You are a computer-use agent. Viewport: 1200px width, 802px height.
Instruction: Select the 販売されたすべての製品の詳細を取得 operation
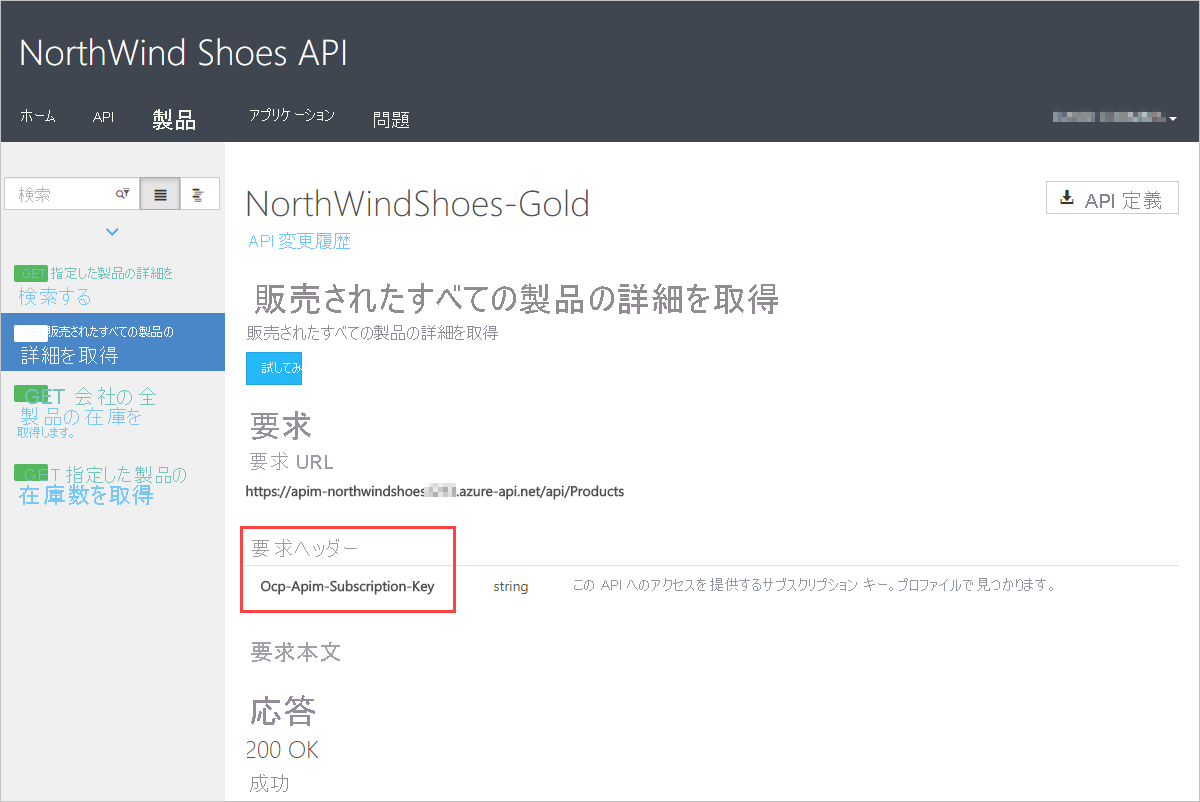112,342
